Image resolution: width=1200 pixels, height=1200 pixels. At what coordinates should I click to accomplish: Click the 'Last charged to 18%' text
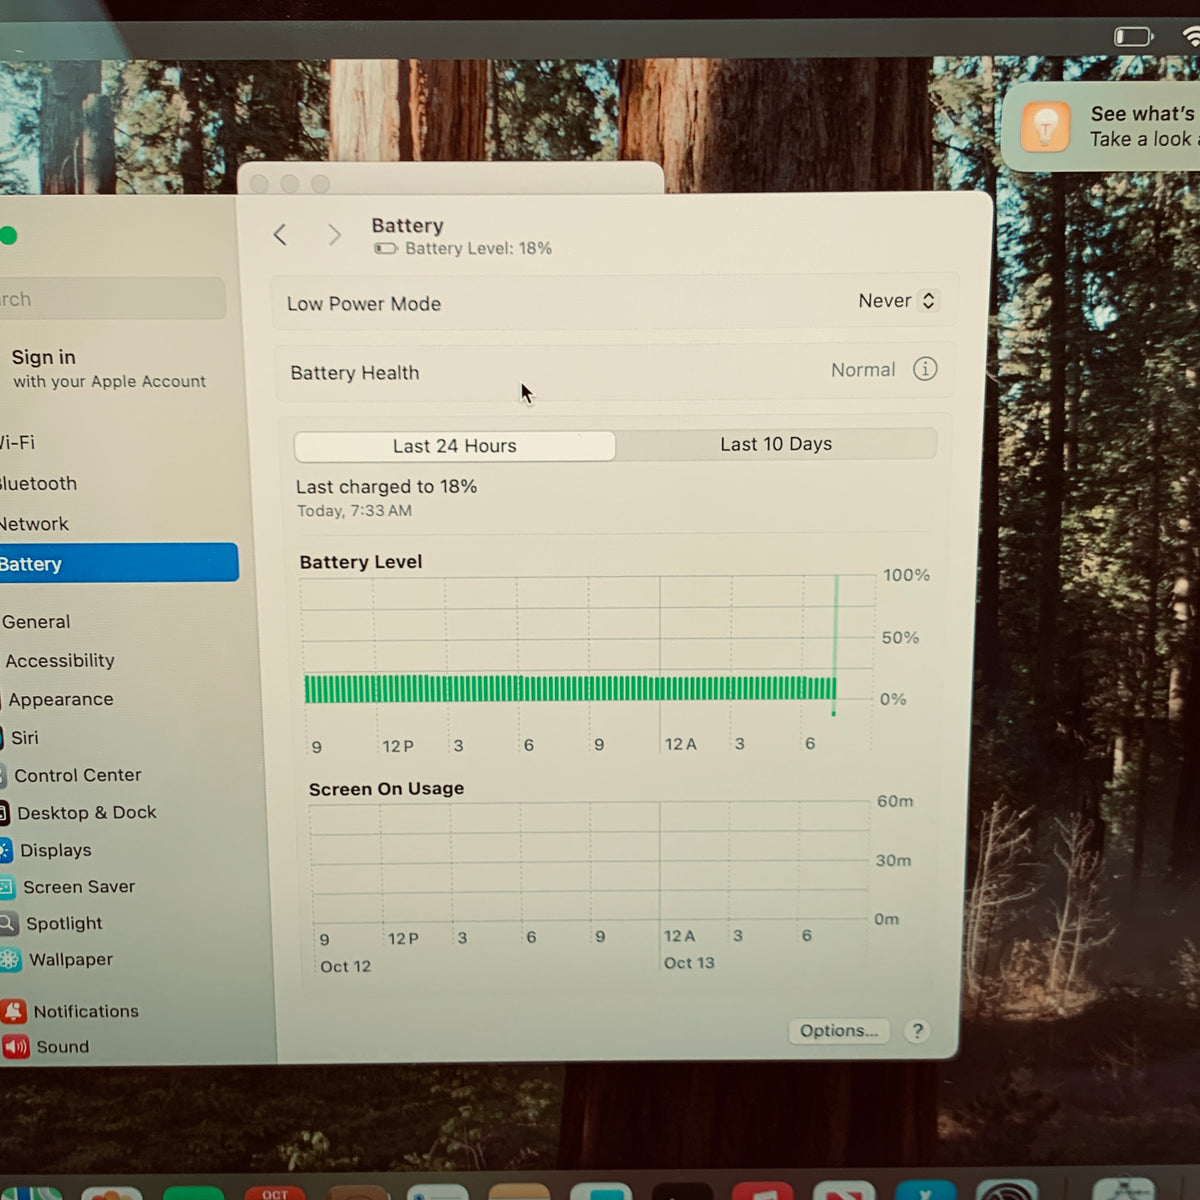tap(386, 487)
